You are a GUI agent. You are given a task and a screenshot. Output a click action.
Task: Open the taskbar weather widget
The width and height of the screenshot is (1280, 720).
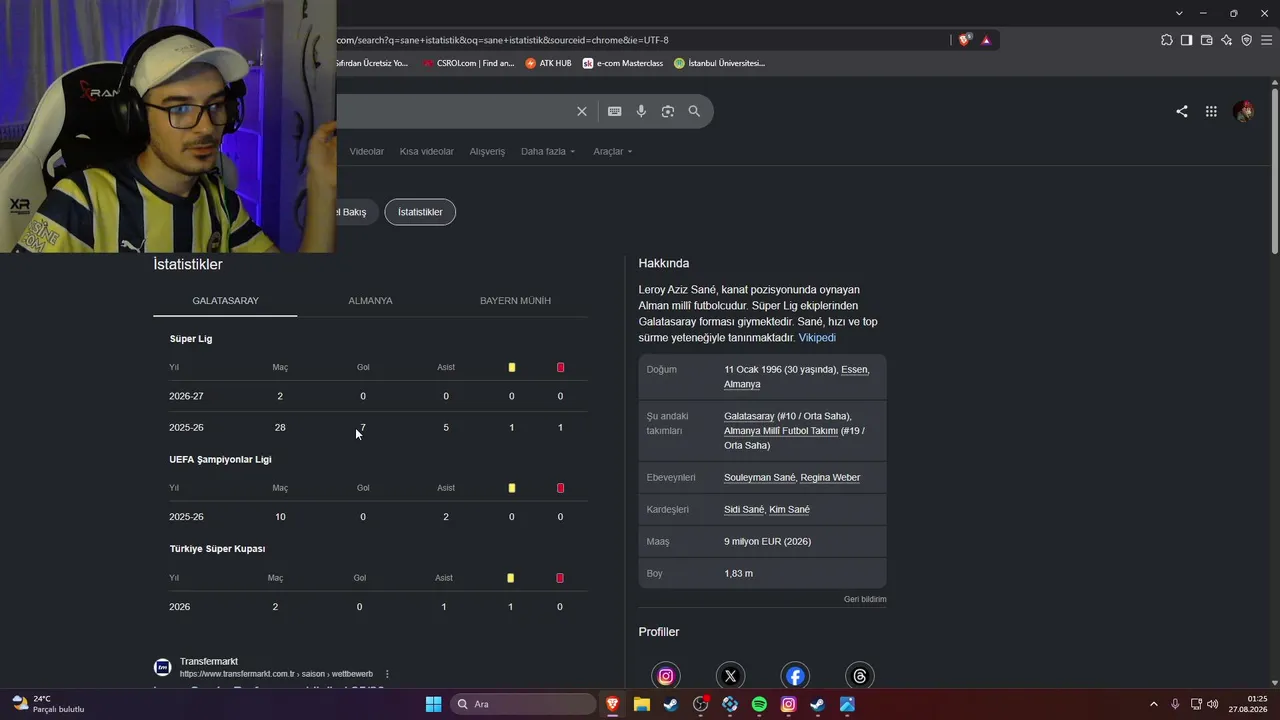click(x=47, y=704)
